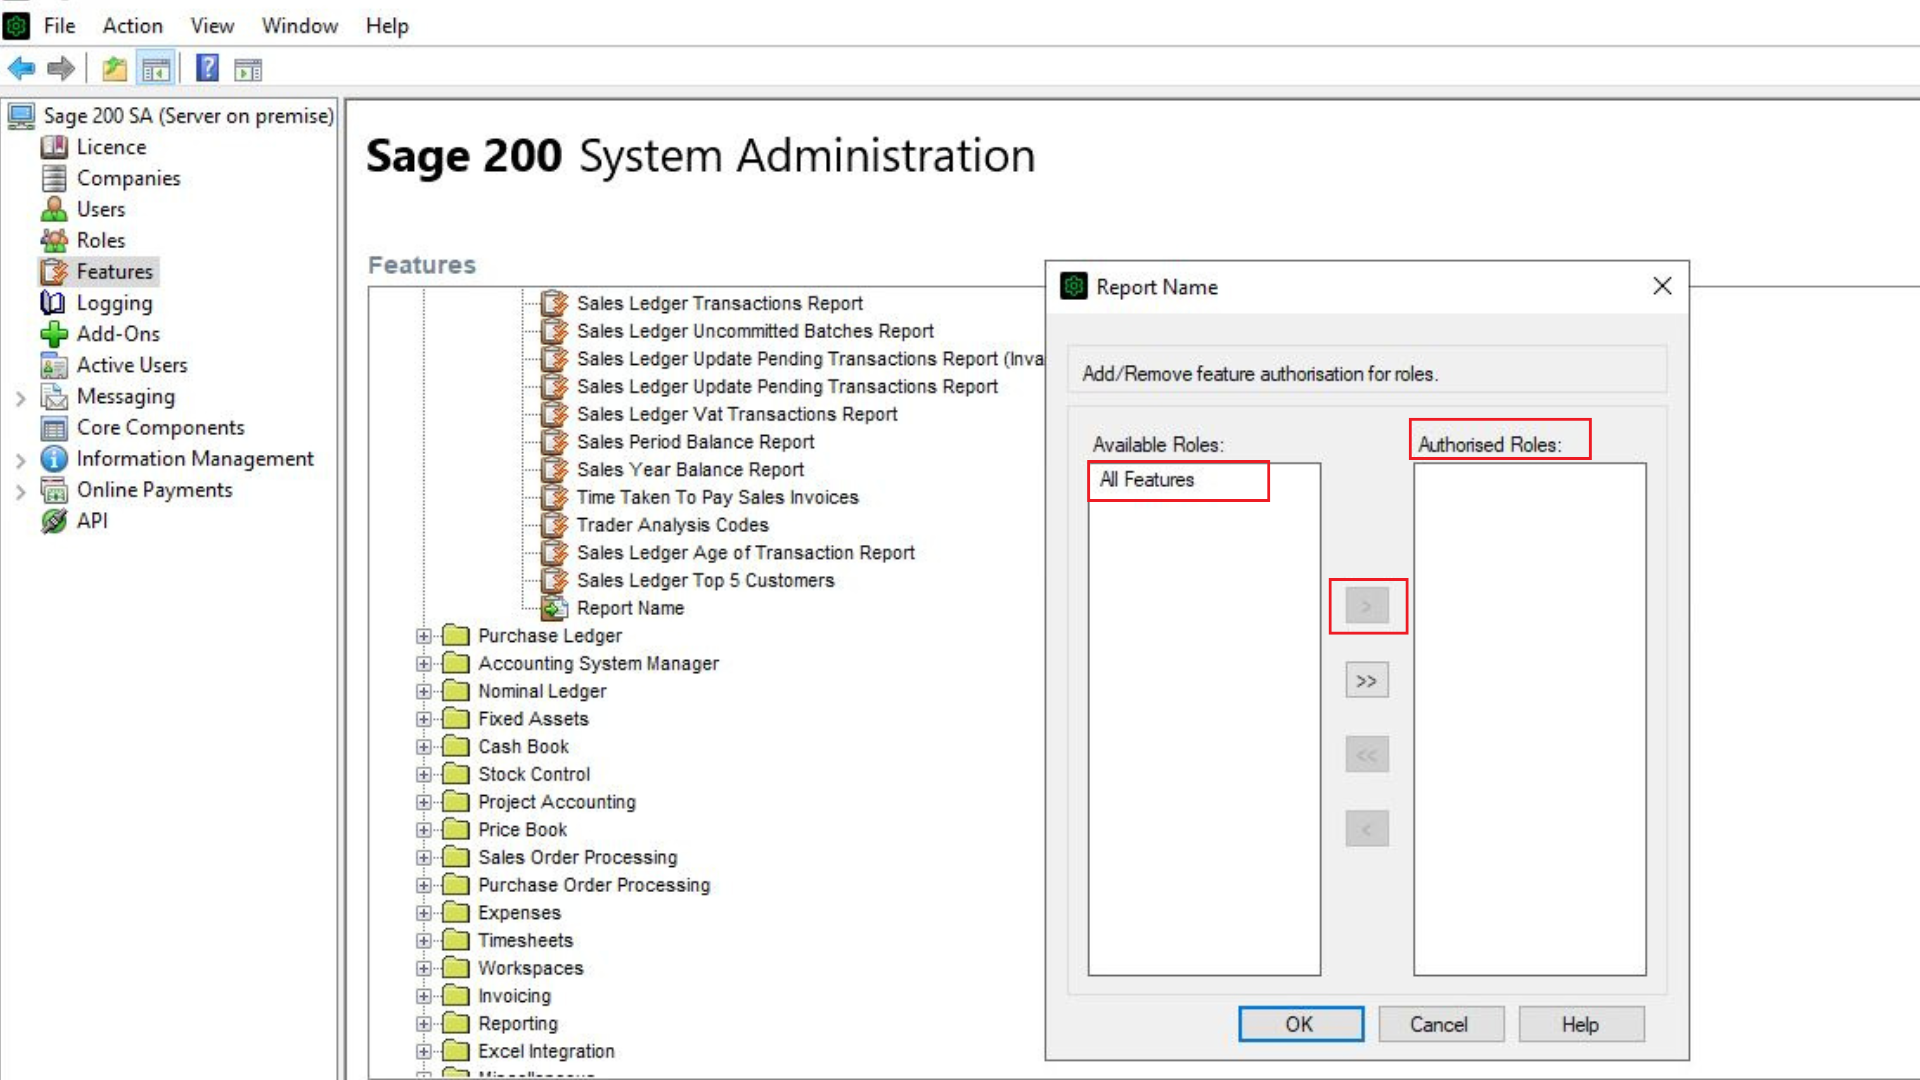Image resolution: width=1920 pixels, height=1080 pixels.
Task: Open Core Components
Action: pos(160,427)
